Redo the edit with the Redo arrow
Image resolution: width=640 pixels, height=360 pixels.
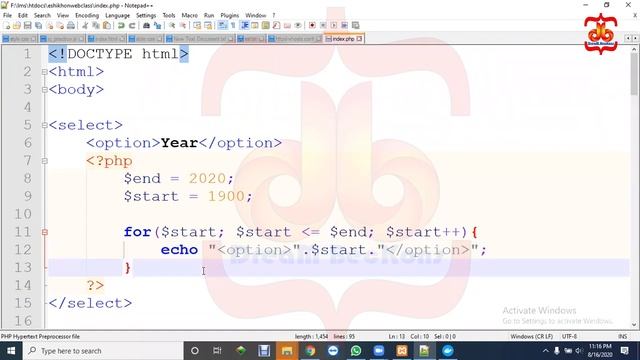pyautogui.click(x=132, y=25)
